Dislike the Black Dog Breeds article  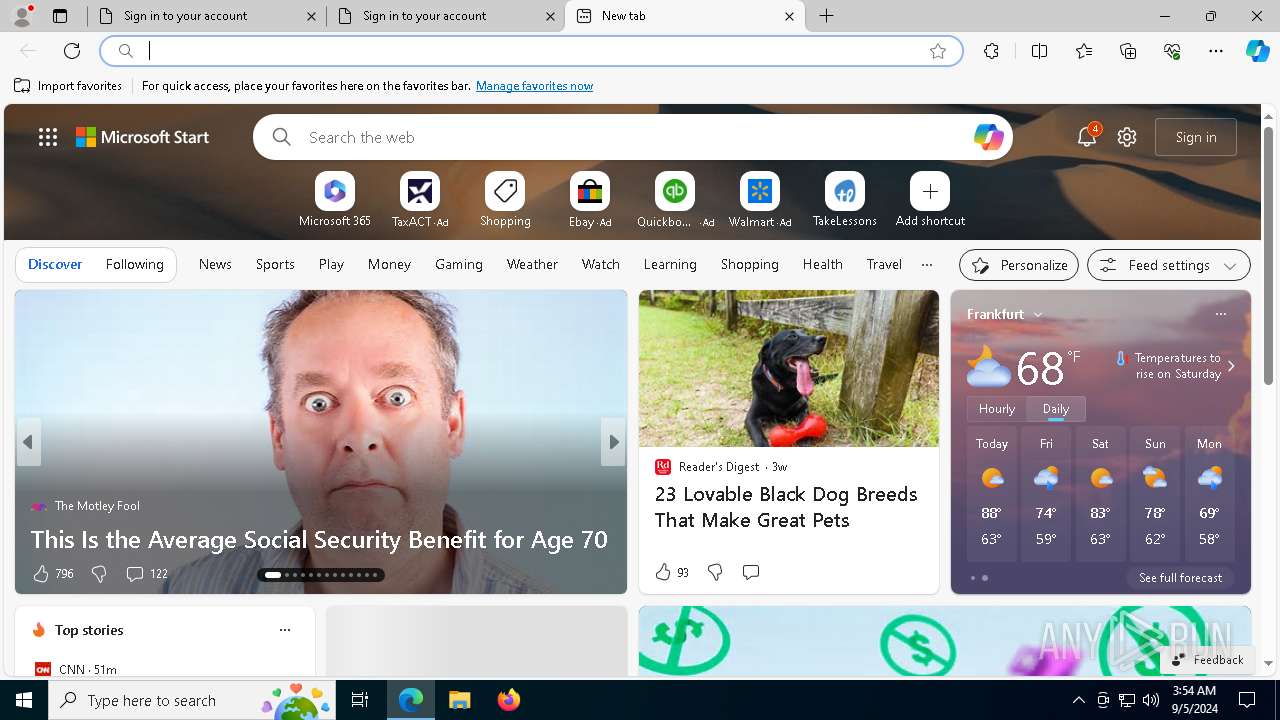pos(715,572)
